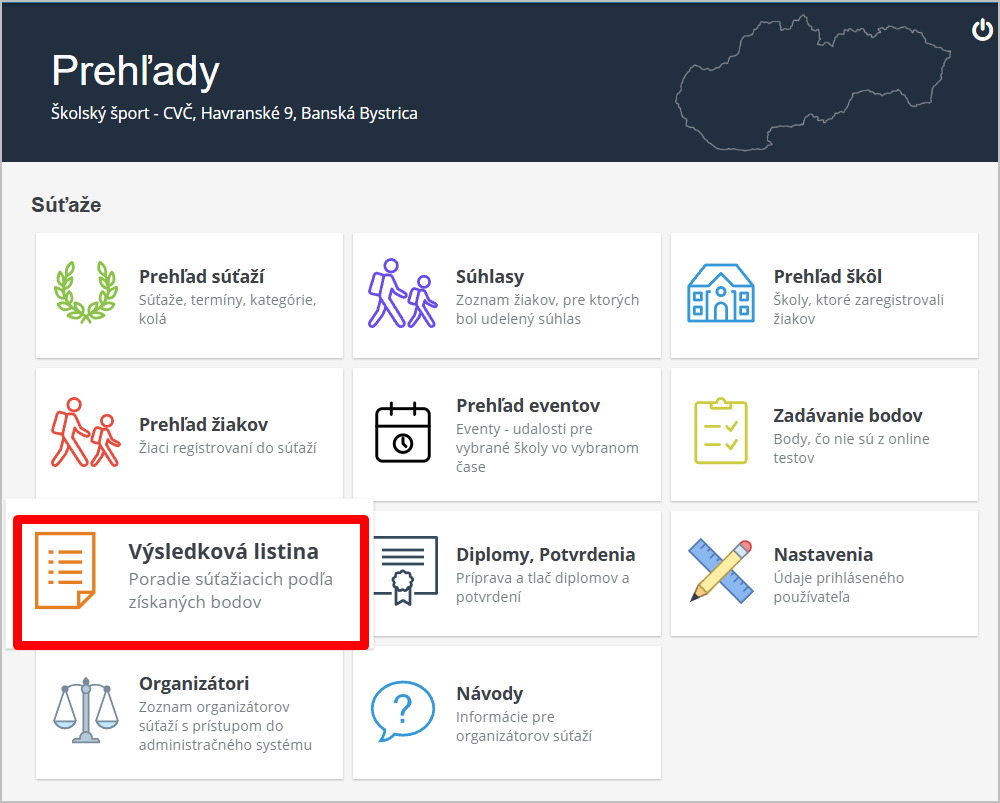
Task: Click the red walking students icon
Action: click(85, 432)
